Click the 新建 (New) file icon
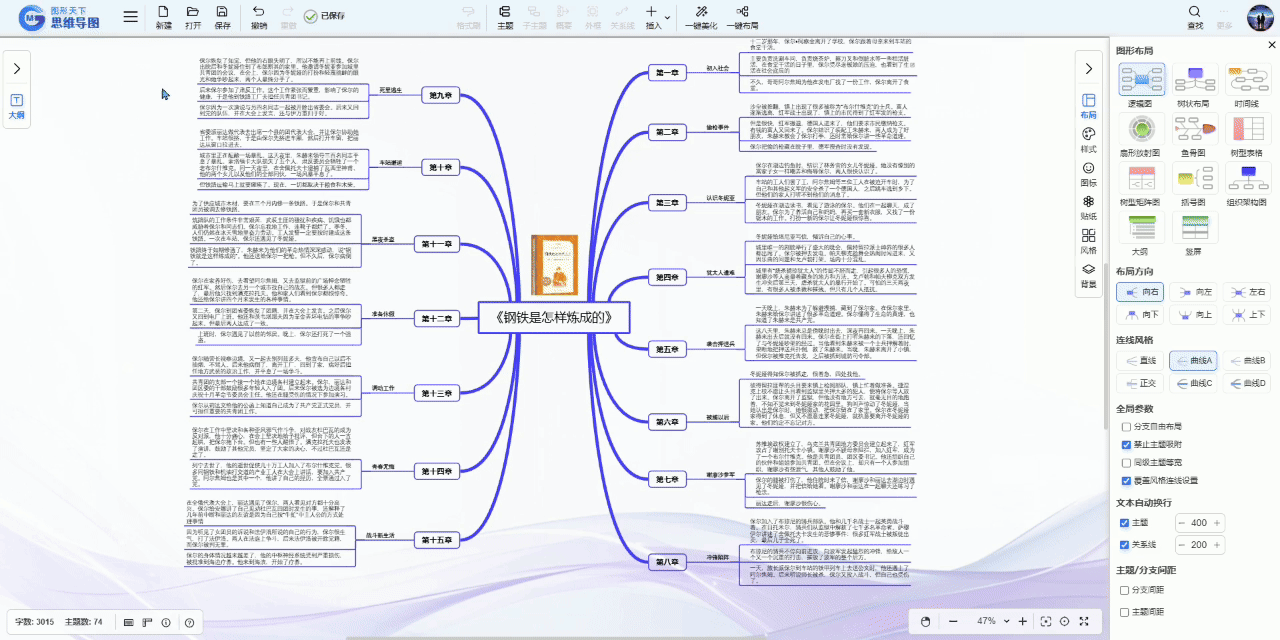Screen dimensions: 1280x640 click(163, 15)
